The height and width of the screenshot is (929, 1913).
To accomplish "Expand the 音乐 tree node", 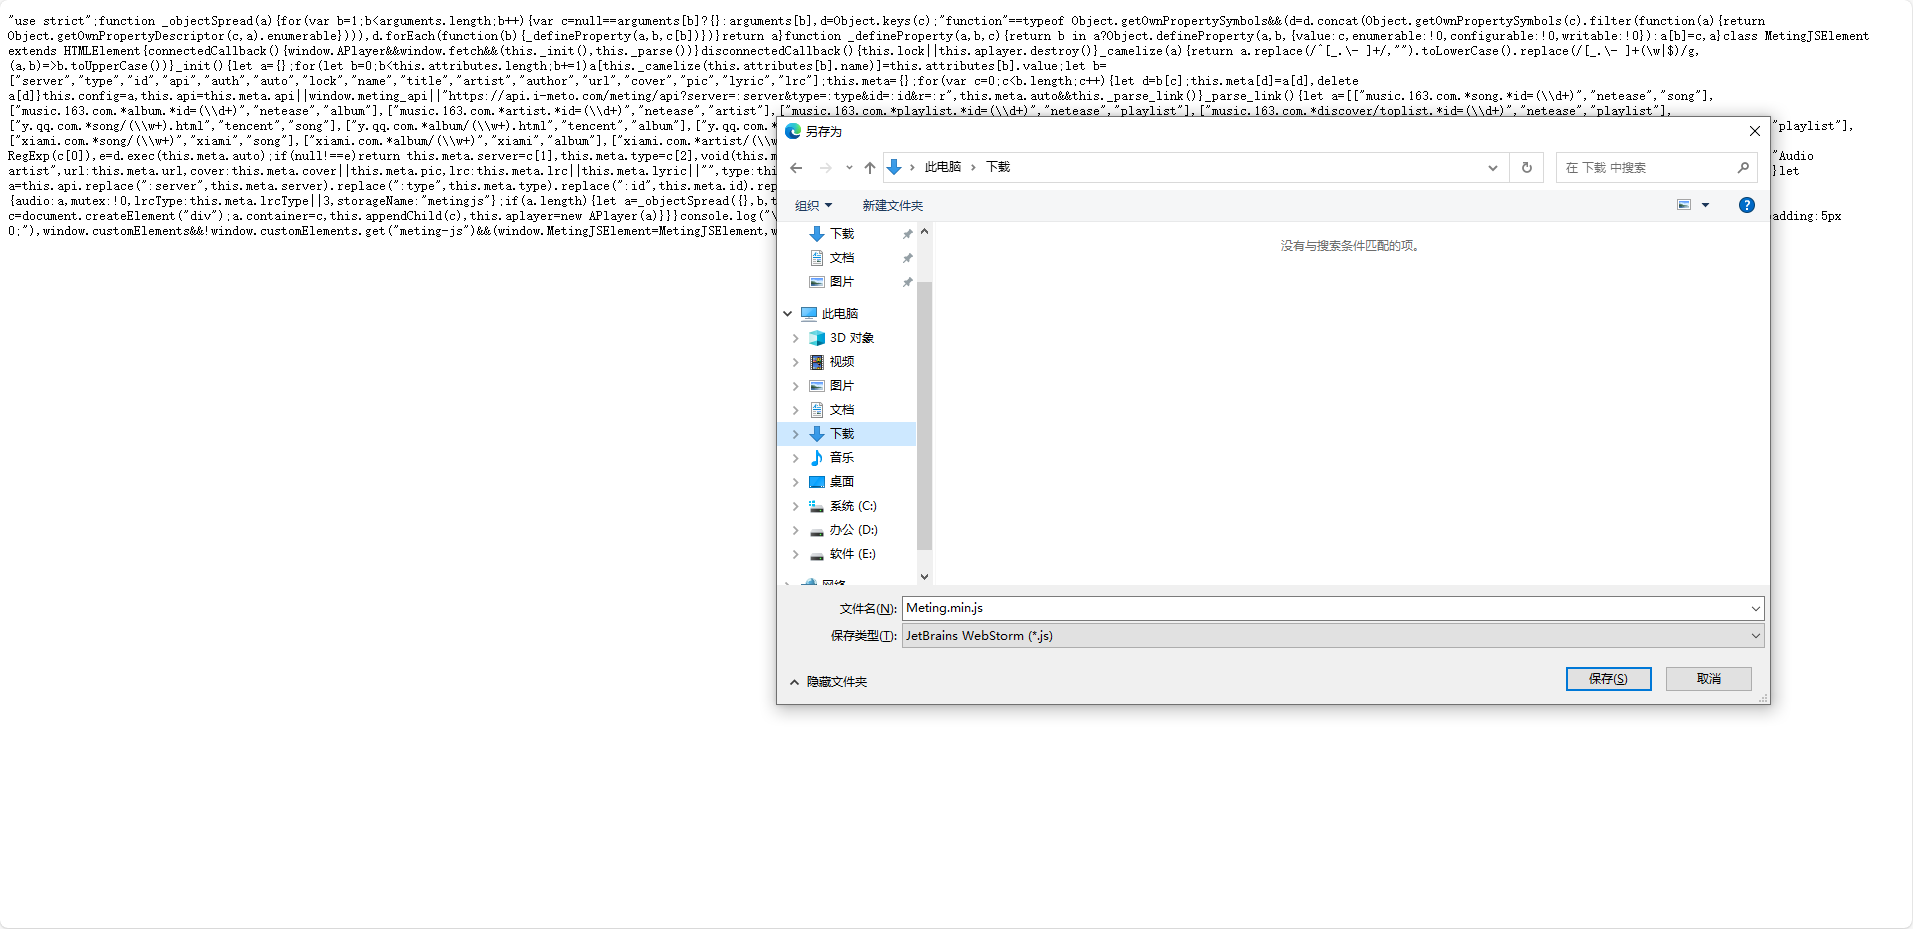I will 796,458.
